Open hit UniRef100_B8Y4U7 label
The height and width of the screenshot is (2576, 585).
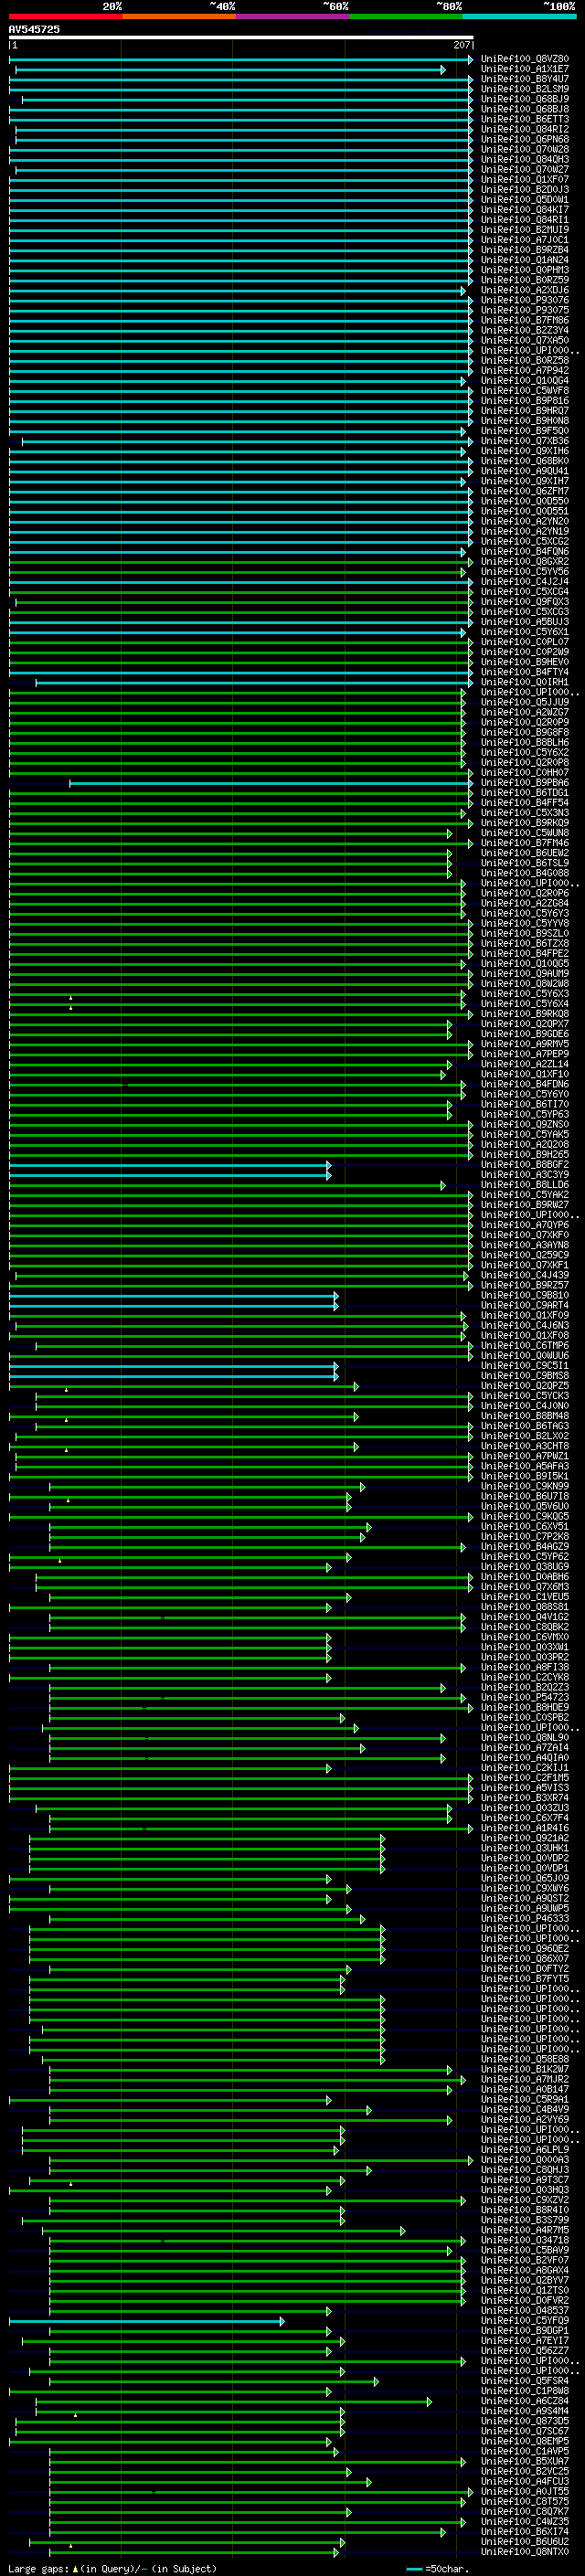point(525,79)
